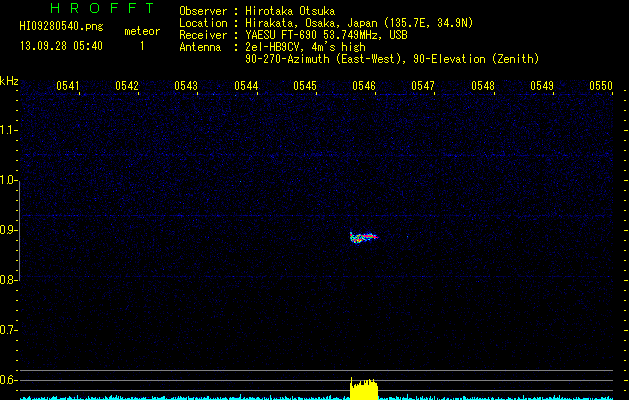Click the 0.8 kHz axis label
Viewport: 629px width, 400px height.
(8, 280)
